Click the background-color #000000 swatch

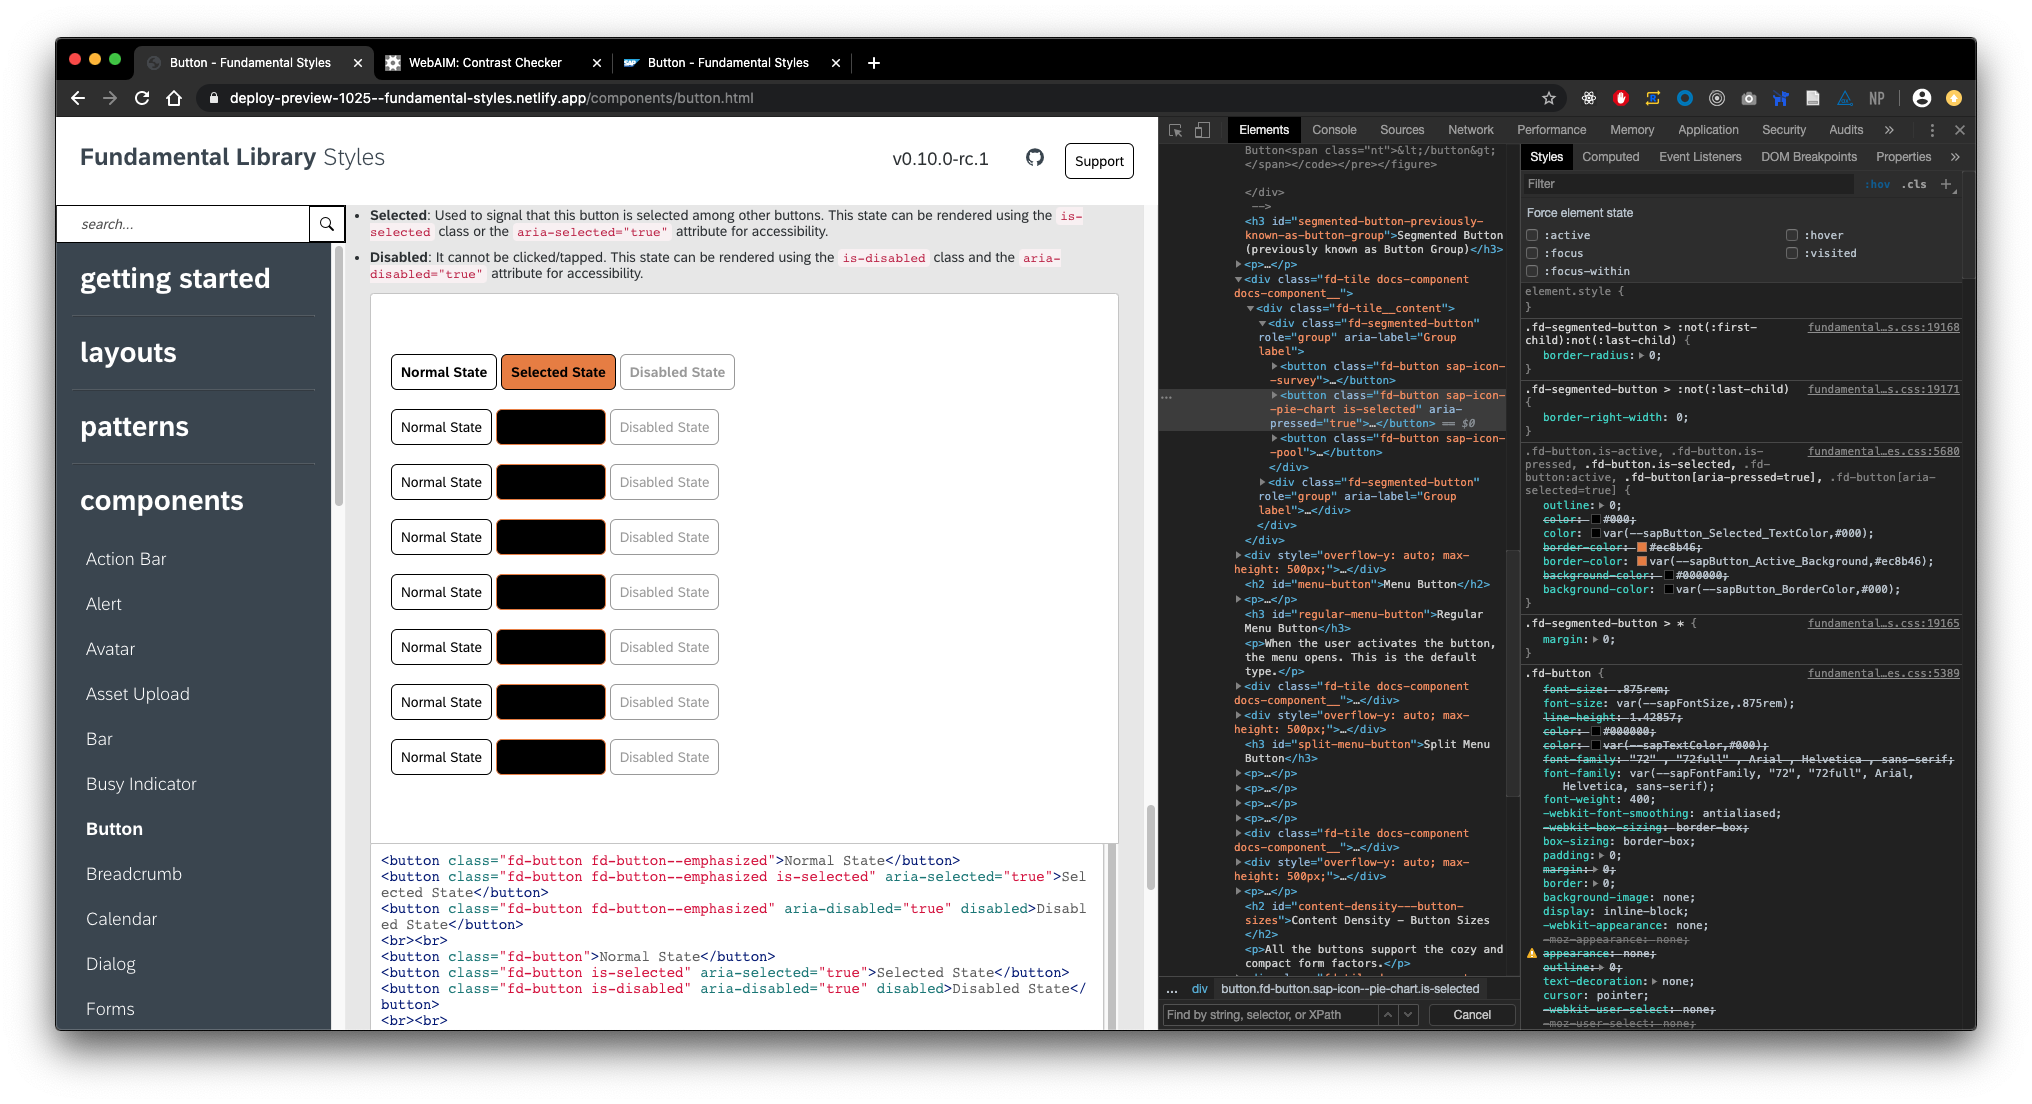tap(1668, 576)
